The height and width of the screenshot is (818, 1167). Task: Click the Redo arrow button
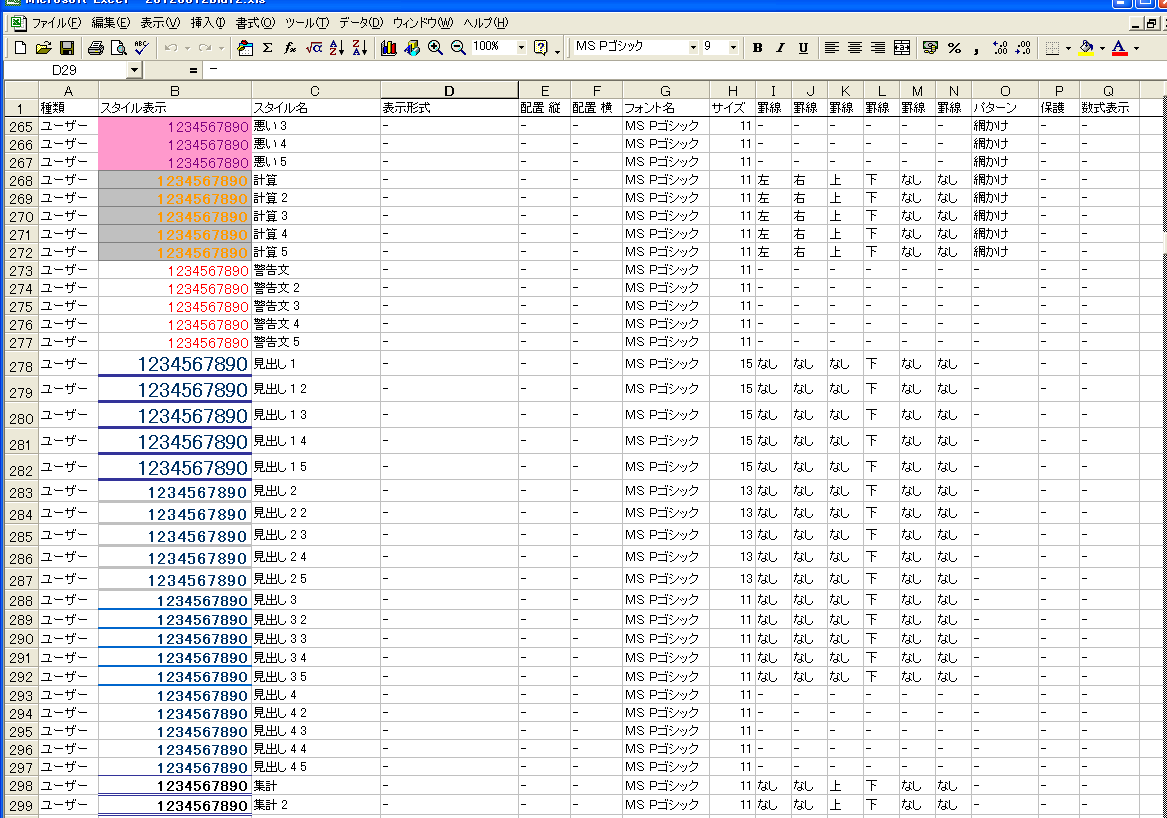pyautogui.click(x=205, y=48)
